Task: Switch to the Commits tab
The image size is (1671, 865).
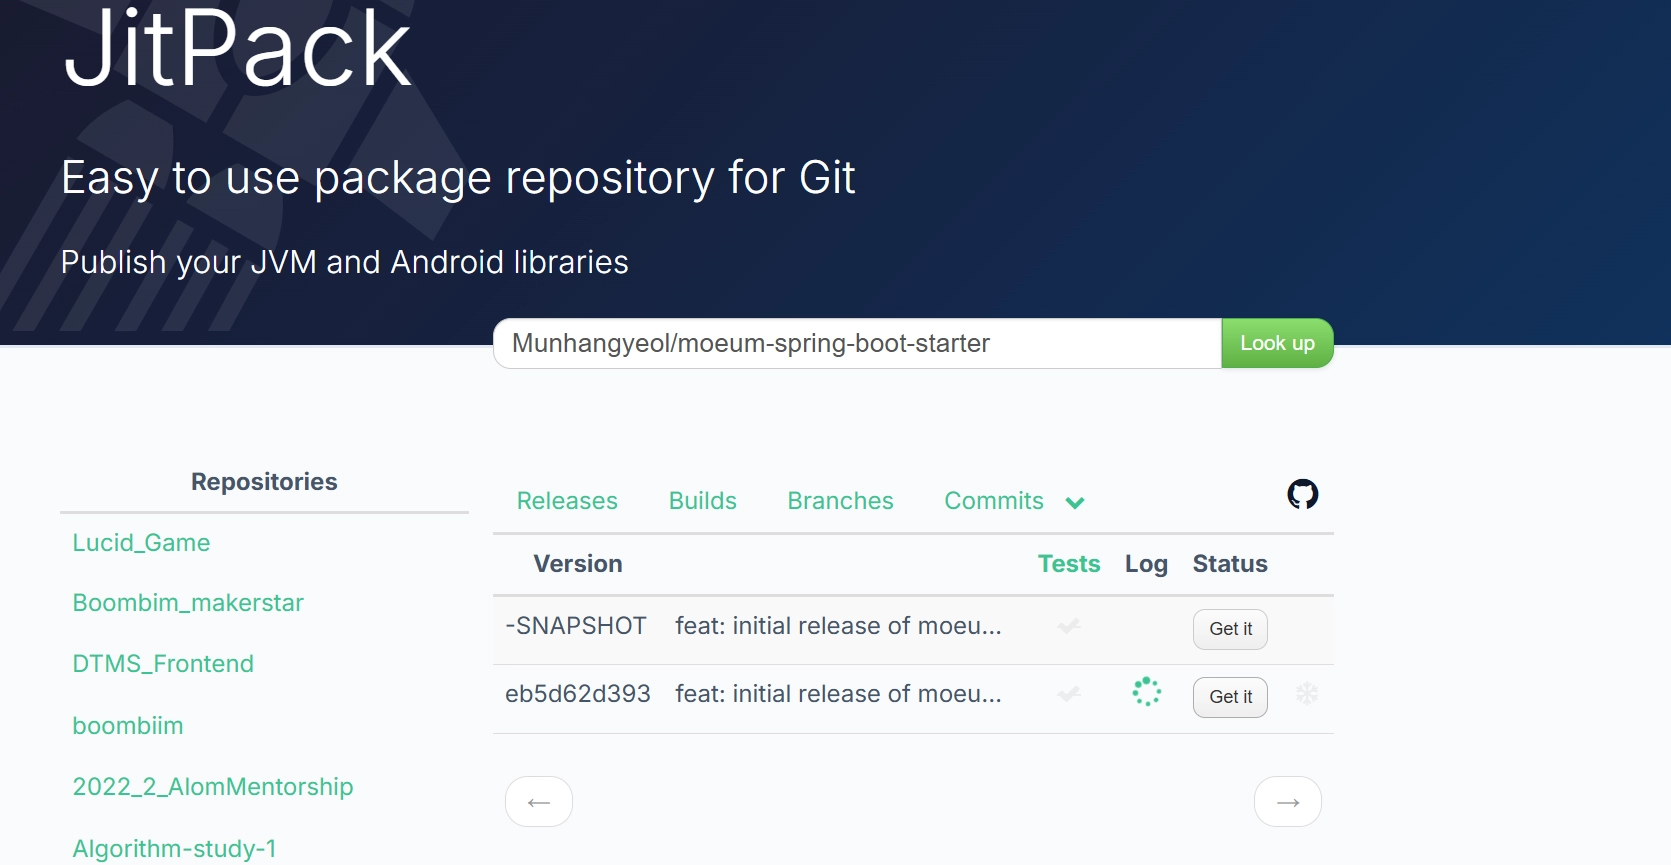Action: click(994, 501)
